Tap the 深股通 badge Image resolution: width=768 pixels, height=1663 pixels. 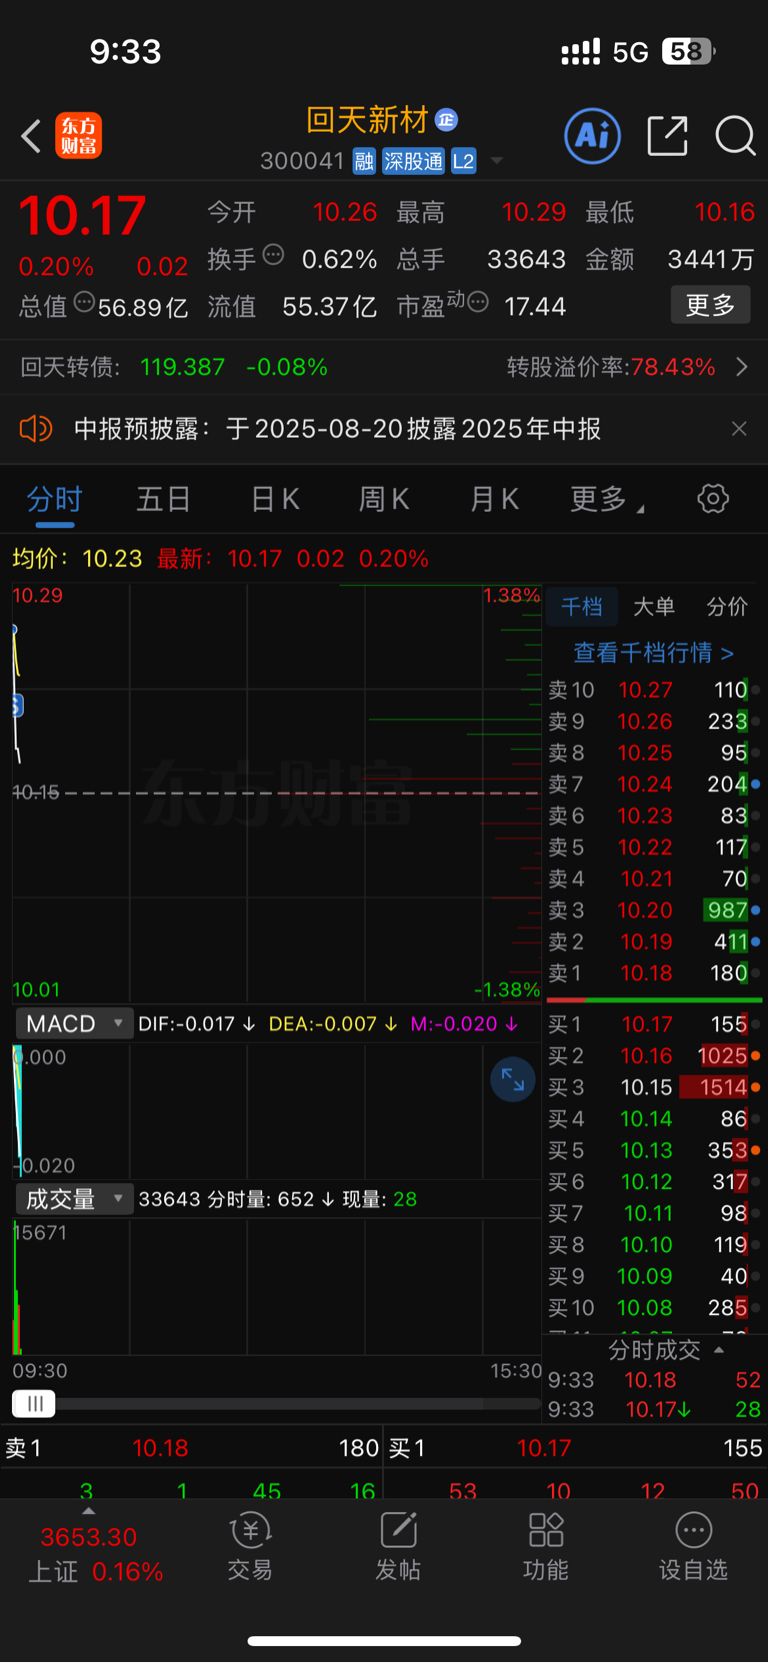pos(414,161)
